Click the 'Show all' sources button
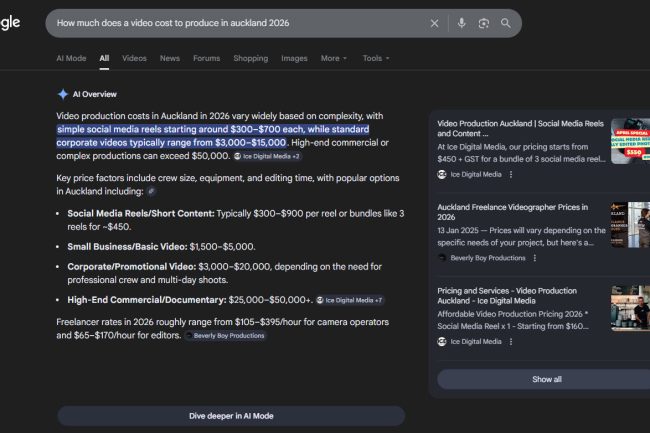 pyautogui.click(x=546, y=379)
